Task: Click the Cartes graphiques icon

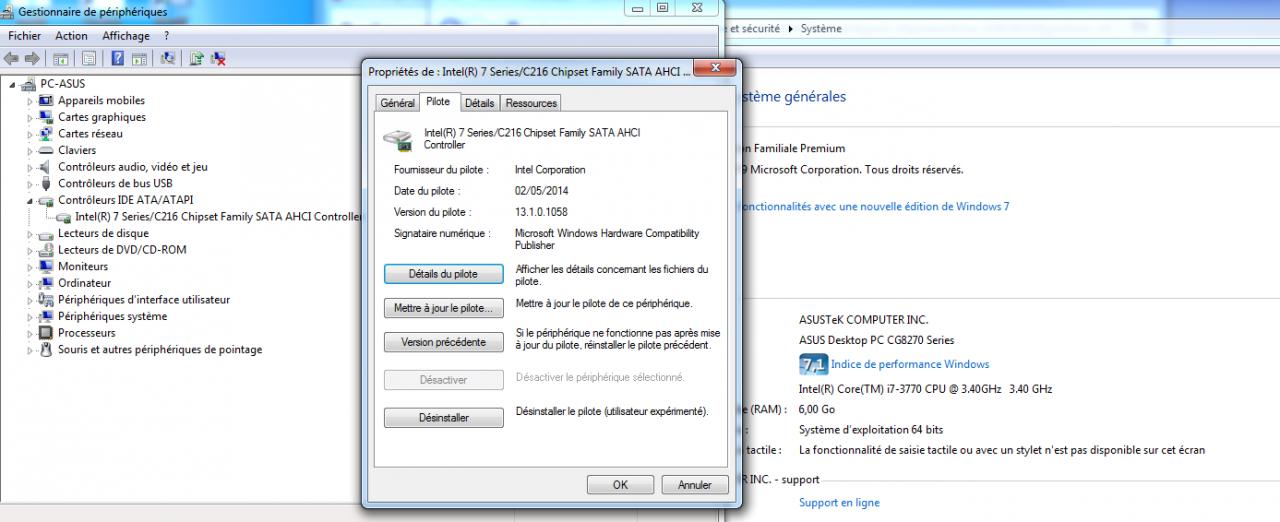Action: pyautogui.click(x=46, y=117)
